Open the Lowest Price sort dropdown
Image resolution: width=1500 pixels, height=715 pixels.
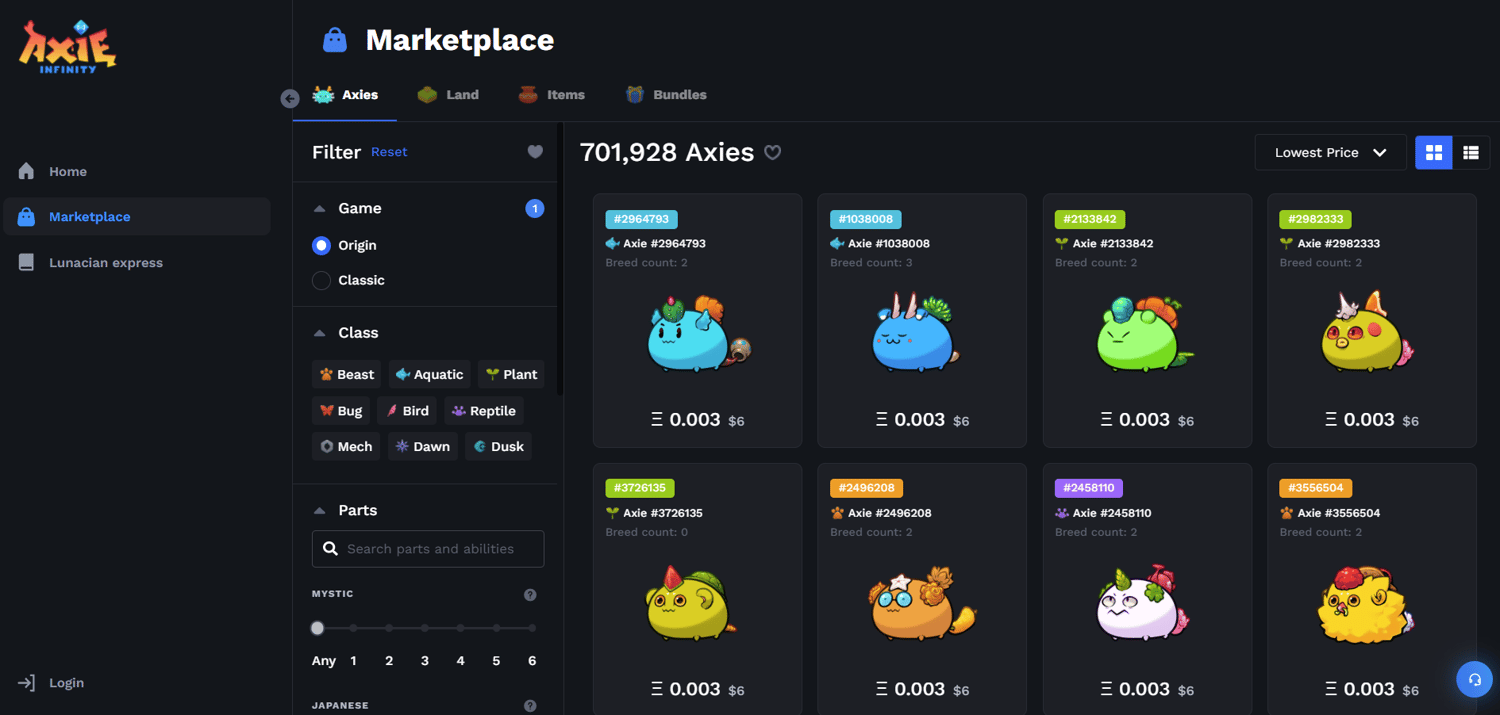(x=1330, y=152)
